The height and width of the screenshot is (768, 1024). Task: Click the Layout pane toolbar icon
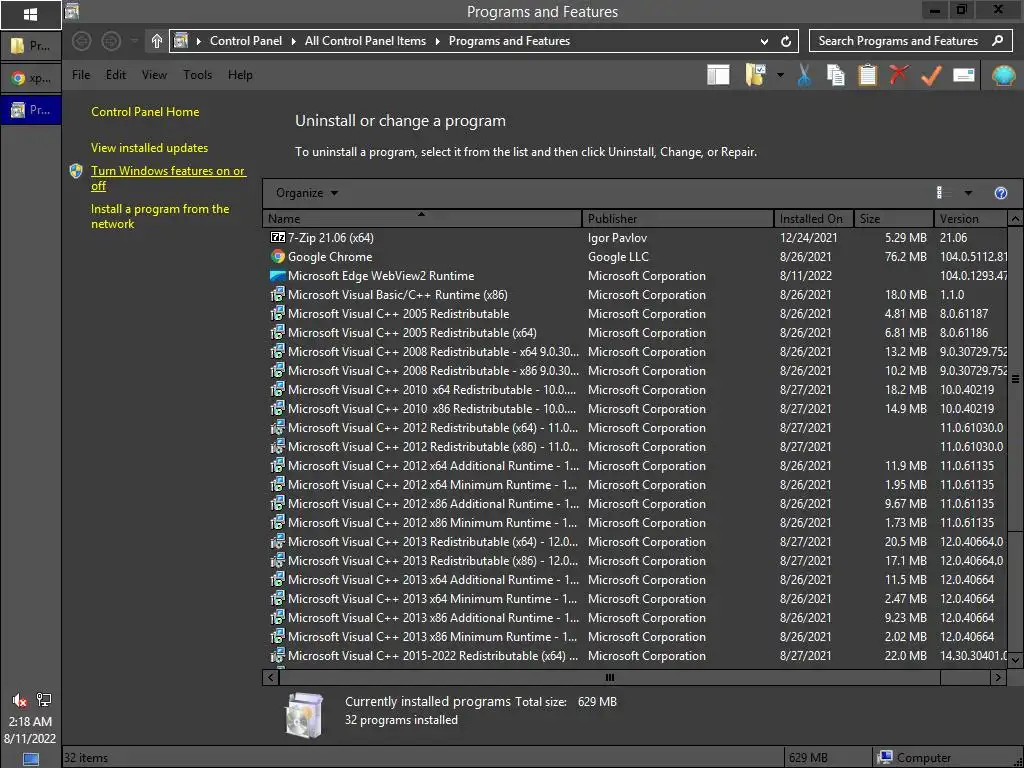click(x=718, y=75)
